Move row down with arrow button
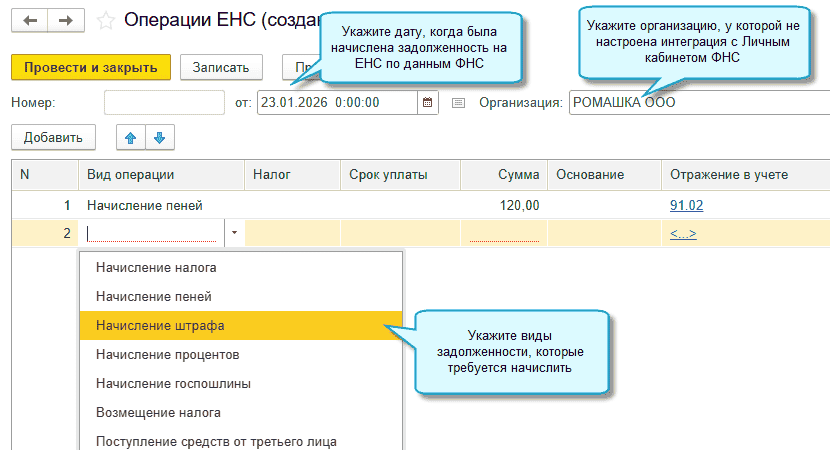Viewport: 830px width, 450px height. click(x=159, y=137)
